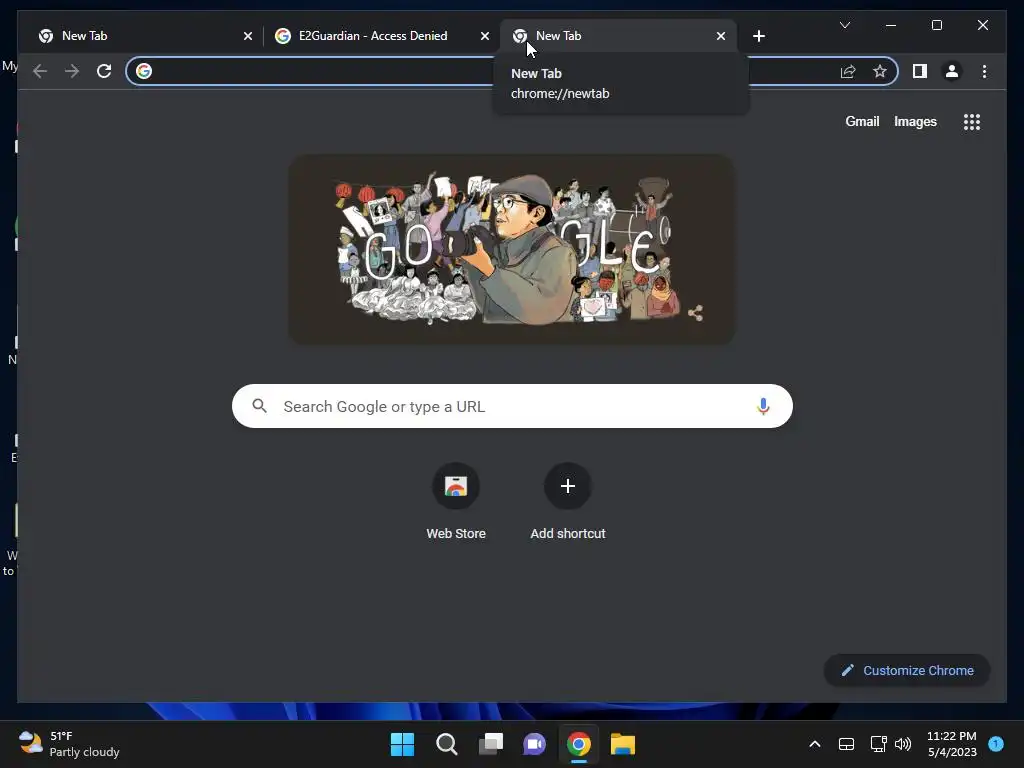Open the Images link

point(915,121)
